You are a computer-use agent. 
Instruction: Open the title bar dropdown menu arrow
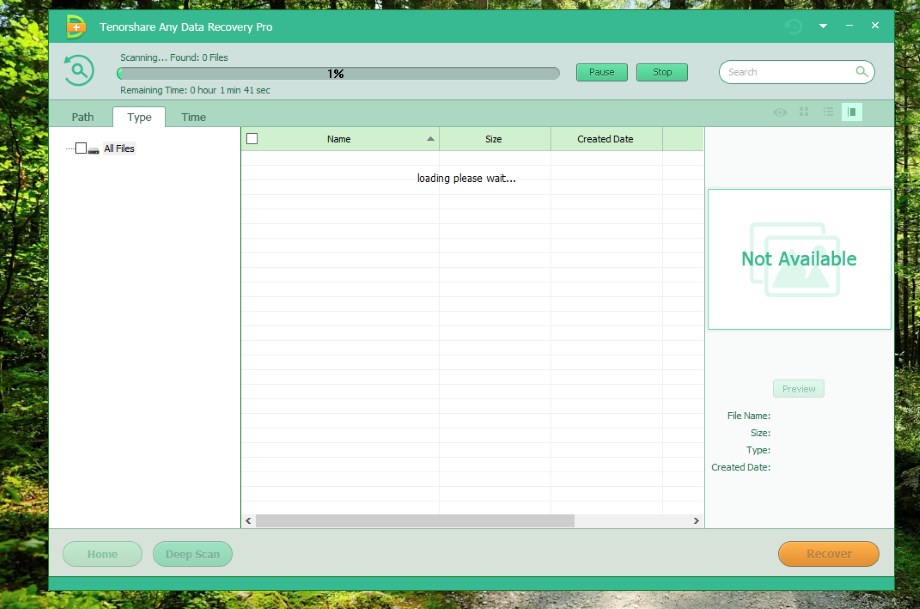point(823,27)
